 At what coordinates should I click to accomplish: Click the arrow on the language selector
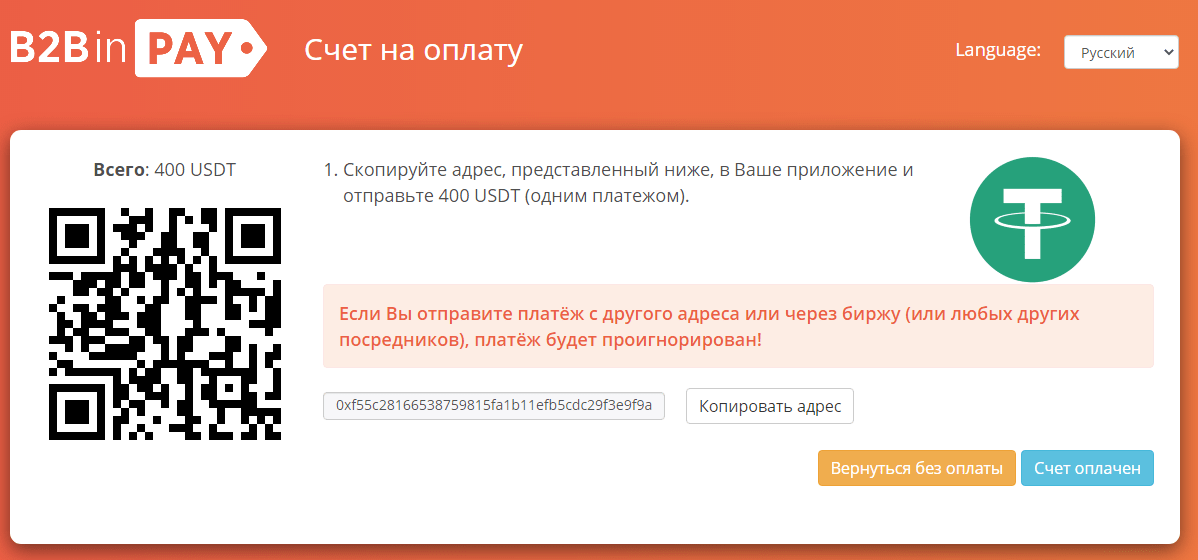pos(1169,52)
